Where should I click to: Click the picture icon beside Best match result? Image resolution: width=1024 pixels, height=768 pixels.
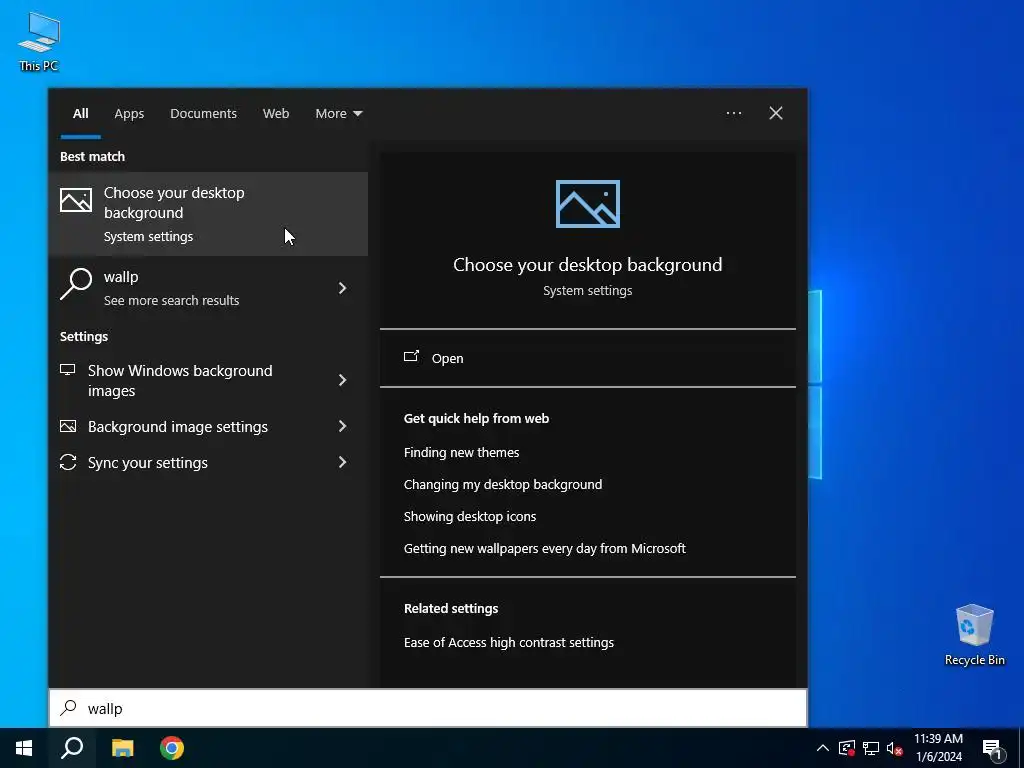76,200
